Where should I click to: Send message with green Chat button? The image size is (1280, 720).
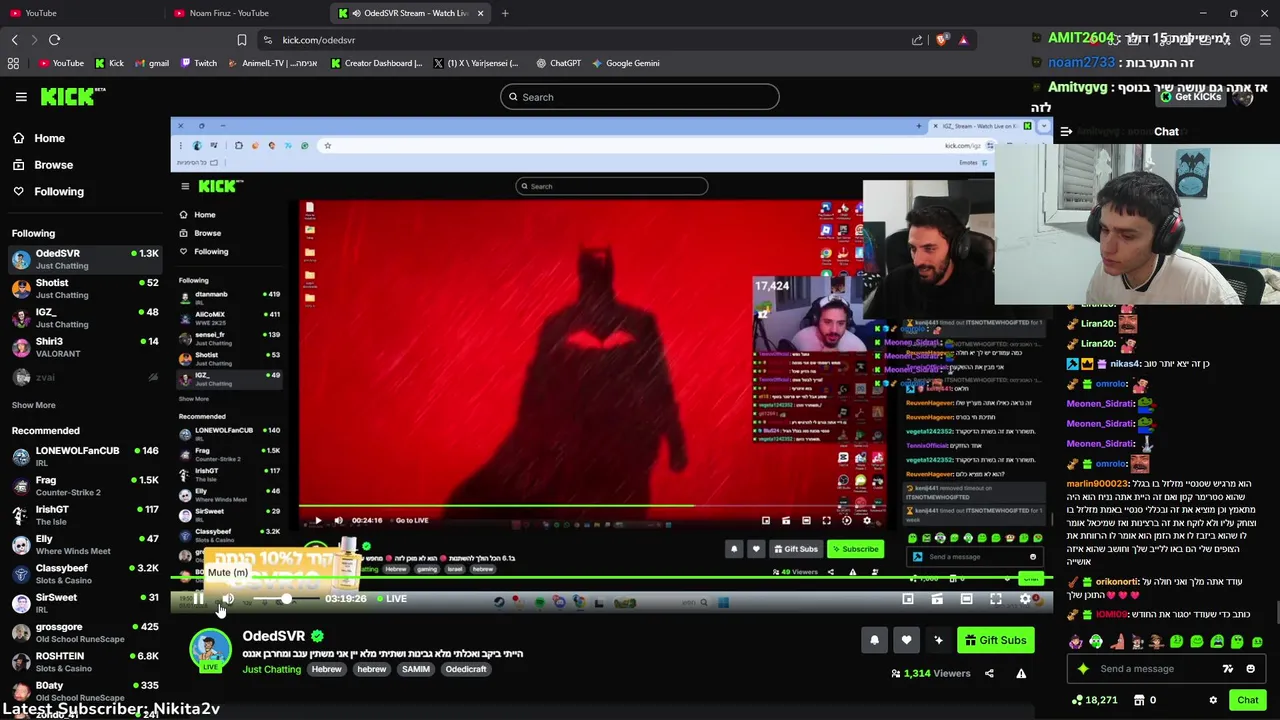point(1247,700)
